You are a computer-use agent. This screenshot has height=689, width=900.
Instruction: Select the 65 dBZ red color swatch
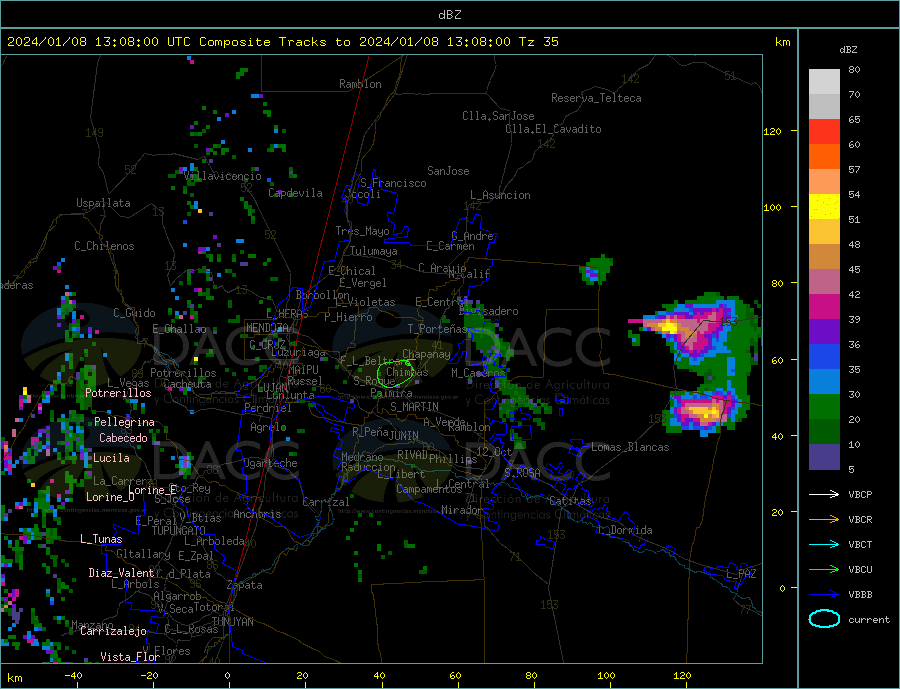click(824, 131)
